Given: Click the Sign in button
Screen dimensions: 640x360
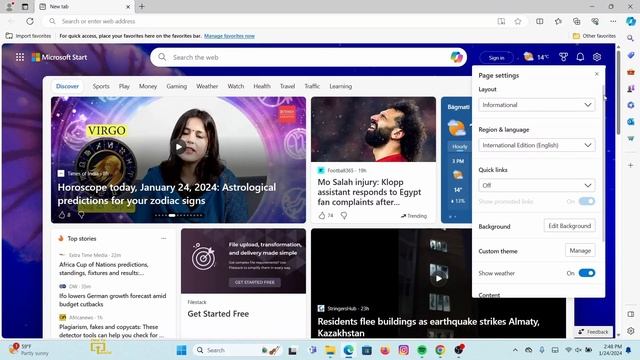Looking at the screenshot, I should point(496,58).
